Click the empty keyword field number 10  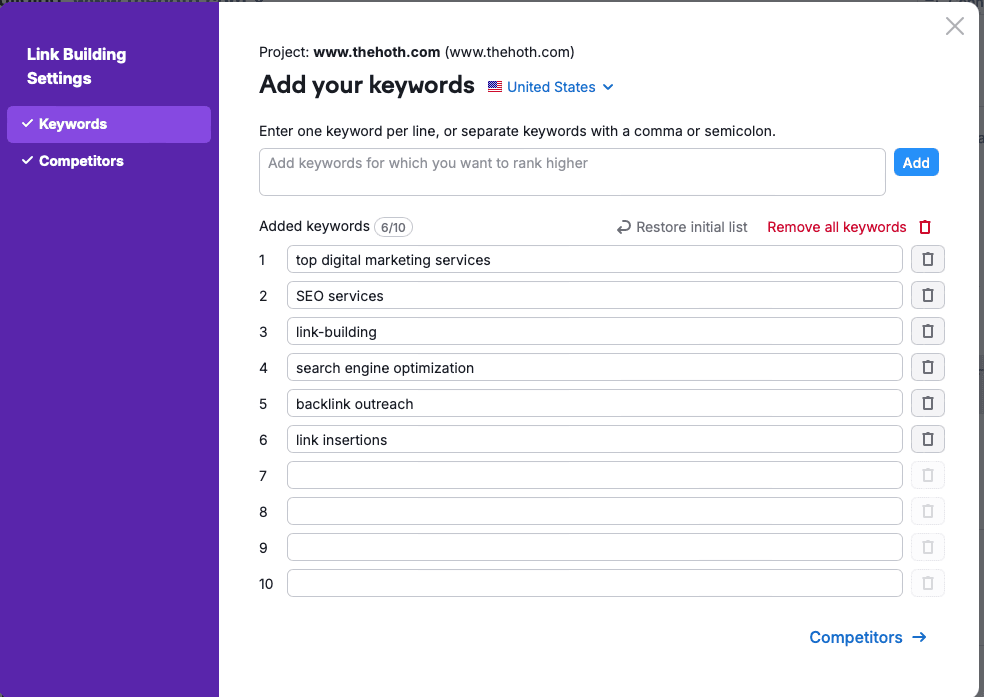coord(594,583)
